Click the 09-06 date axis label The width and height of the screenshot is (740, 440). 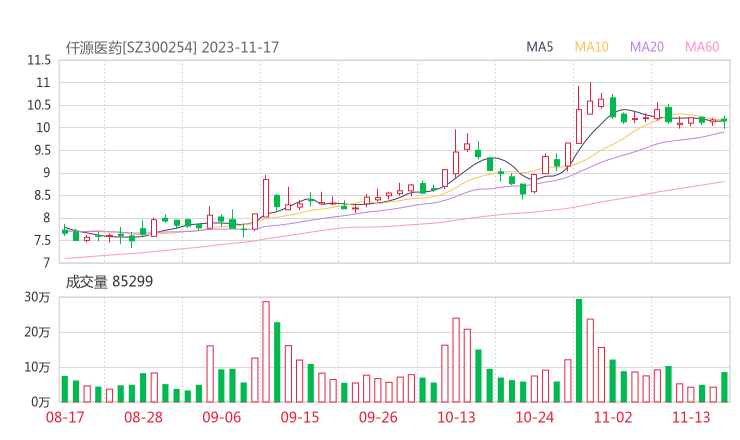click(221, 417)
